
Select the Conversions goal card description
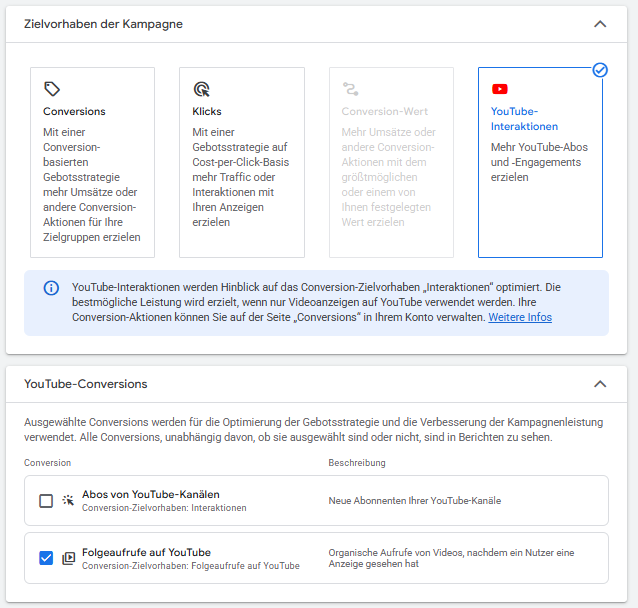pyautogui.click(x=92, y=185)
